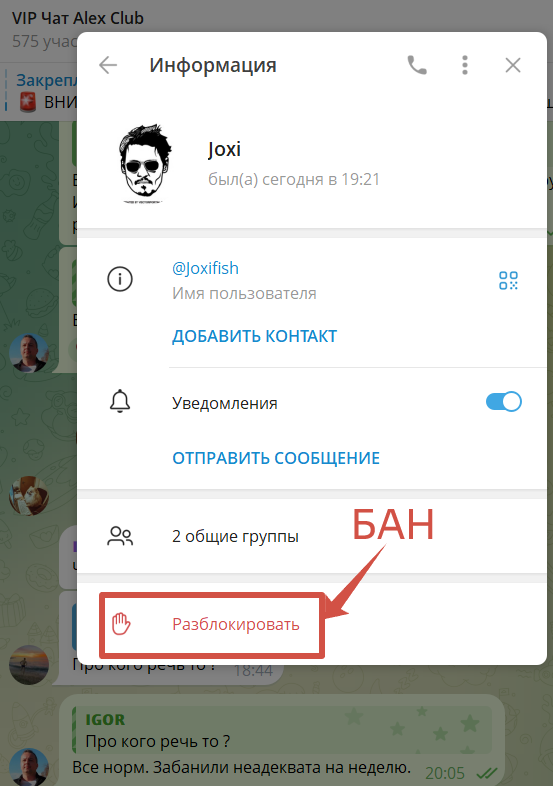
Task: Click ОТПРАВИТЬ СООБЩЕНИЕ button
Action: pyautogui.click(x=276, y=458)
